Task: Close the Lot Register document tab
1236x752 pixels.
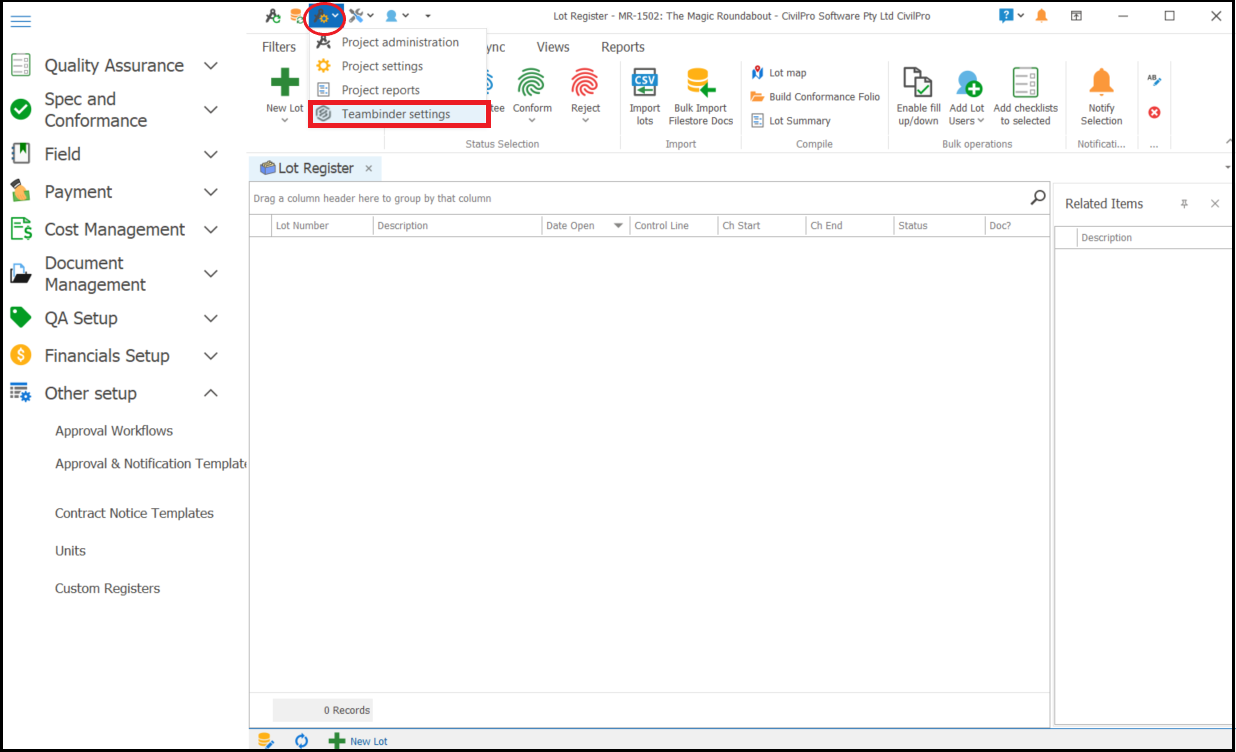Action: pos(368,169)
